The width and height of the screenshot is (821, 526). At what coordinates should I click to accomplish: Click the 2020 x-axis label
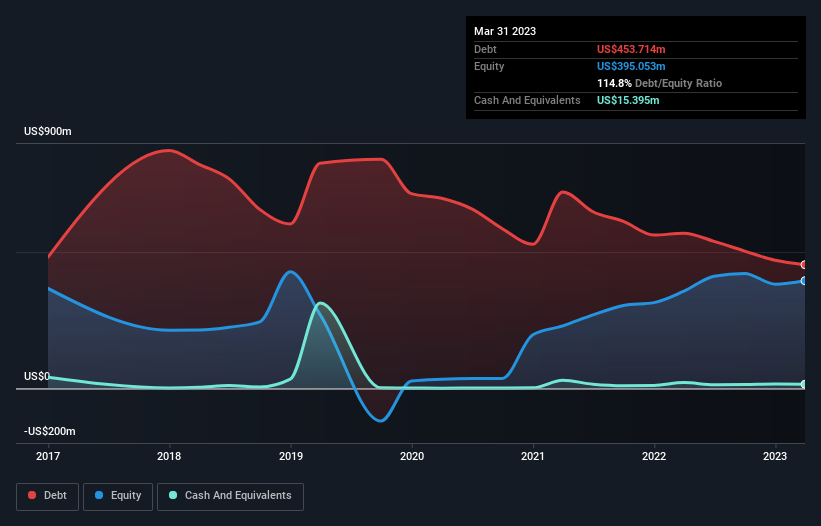click(x=412, y=456)
